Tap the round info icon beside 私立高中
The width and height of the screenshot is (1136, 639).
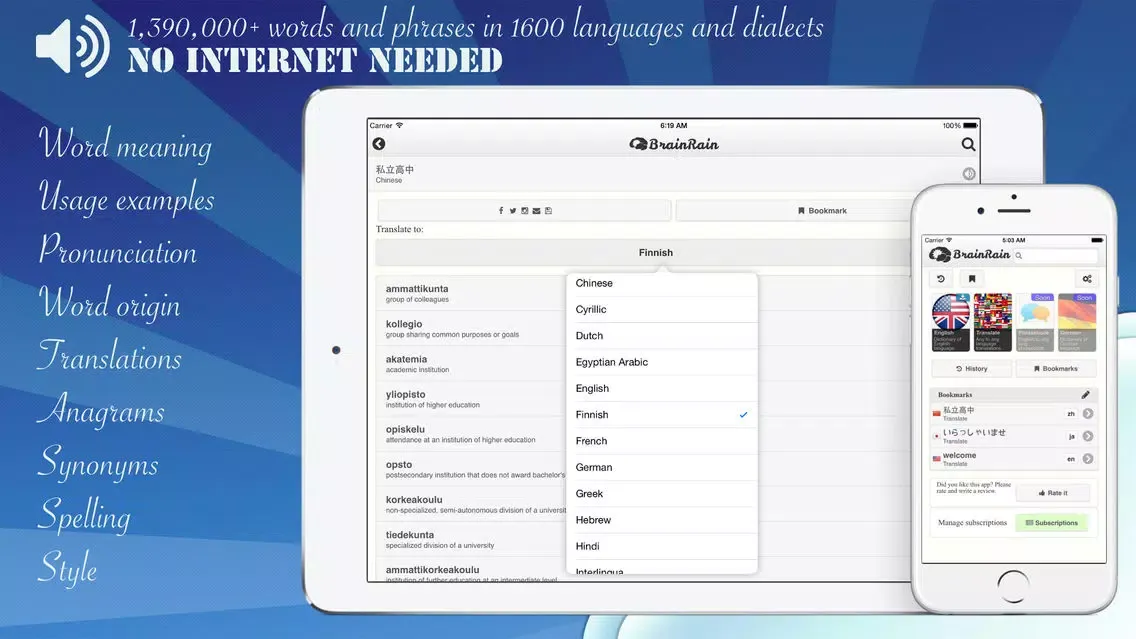(x=969, y=174)
